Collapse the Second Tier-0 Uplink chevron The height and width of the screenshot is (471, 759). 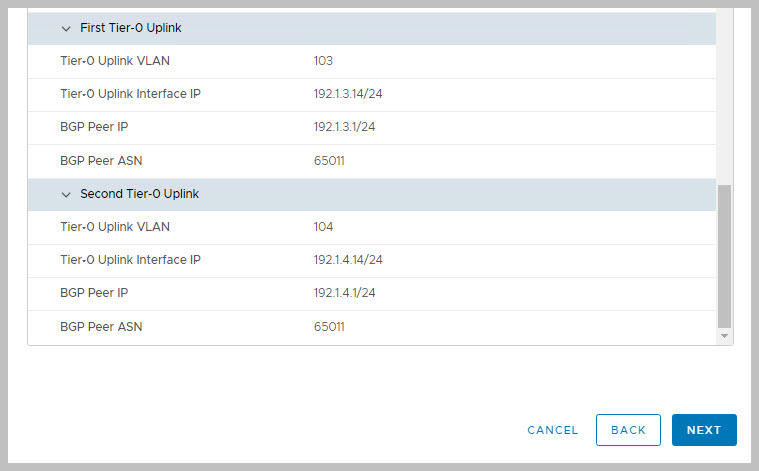tap(66, 194)
